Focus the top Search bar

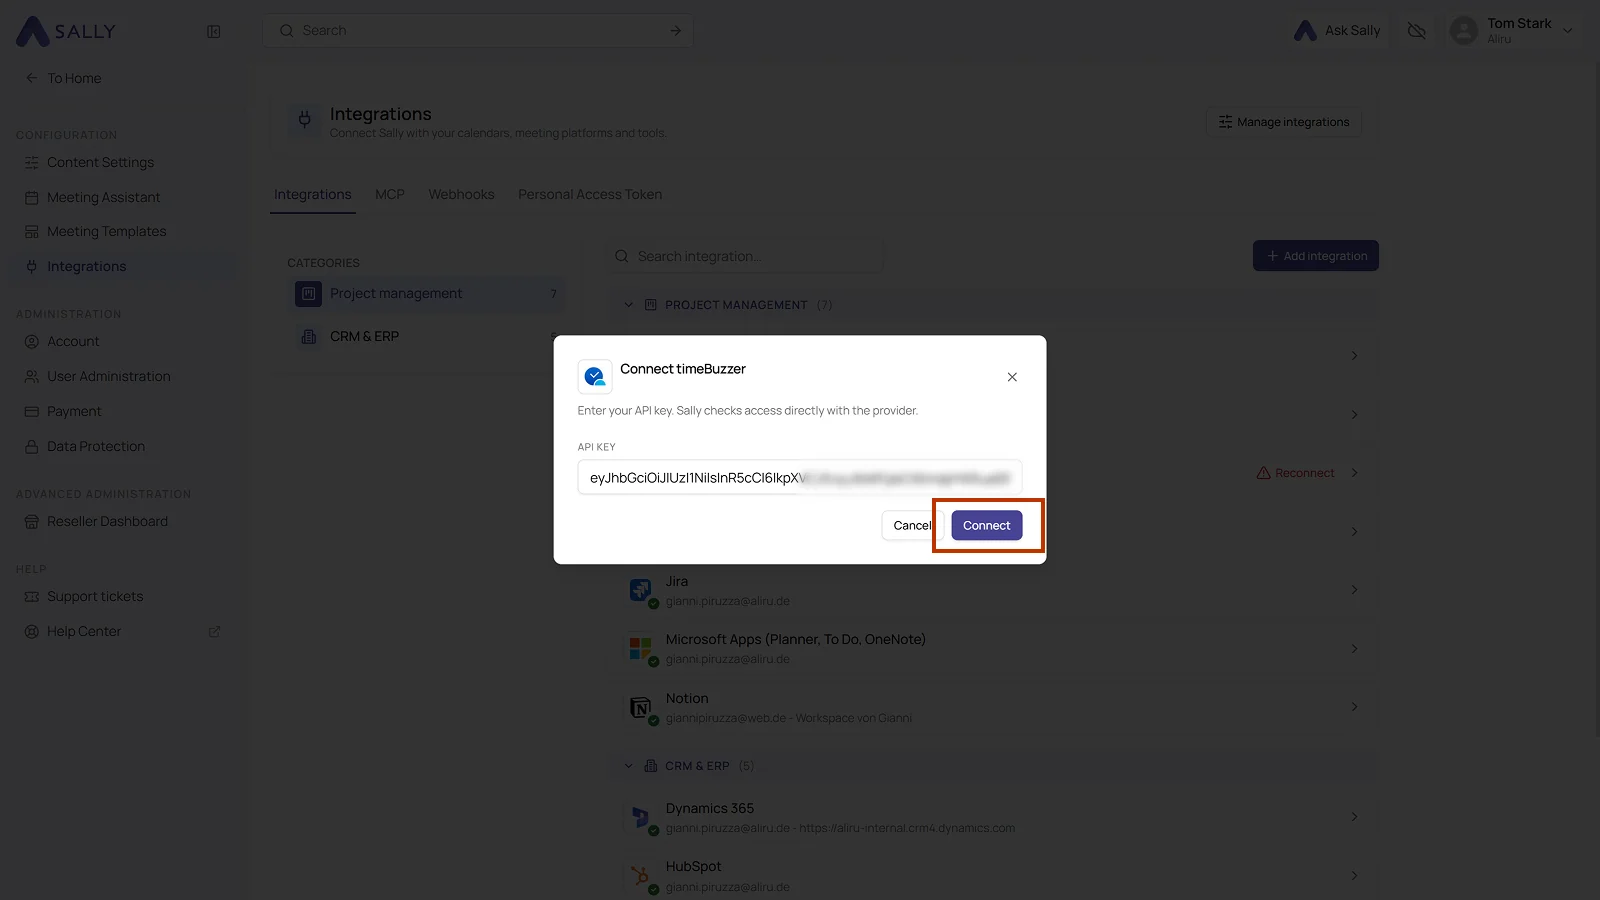click(478, 31)
